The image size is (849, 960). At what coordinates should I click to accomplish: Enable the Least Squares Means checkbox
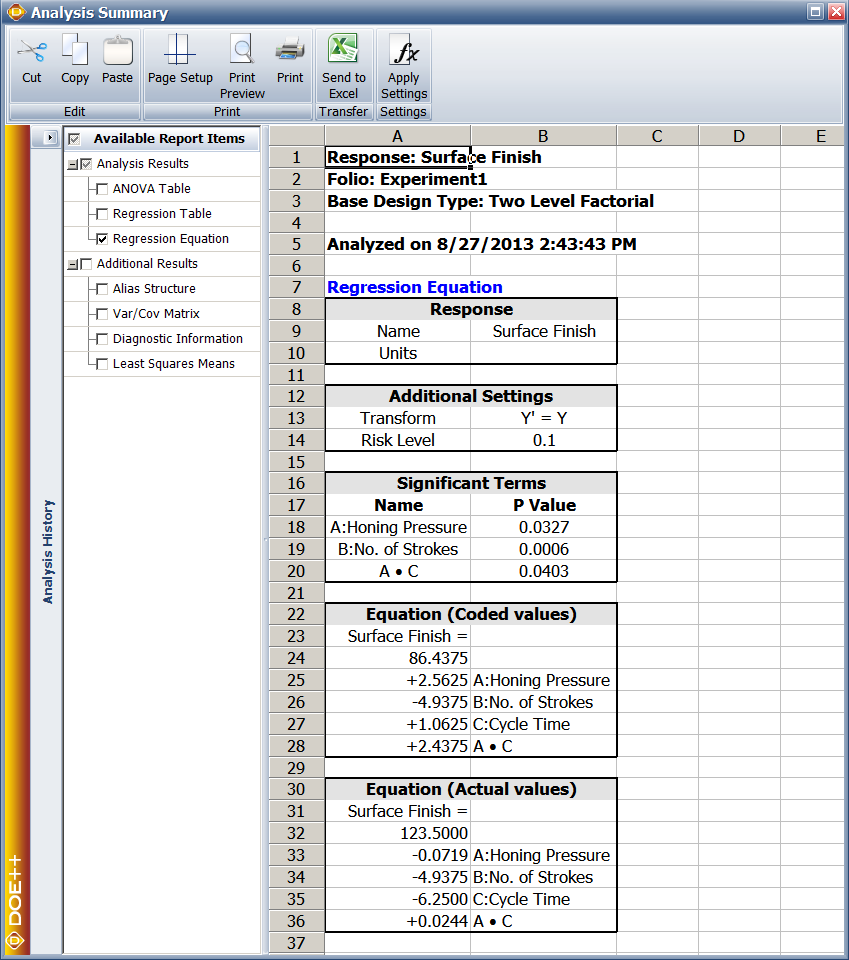102,364
